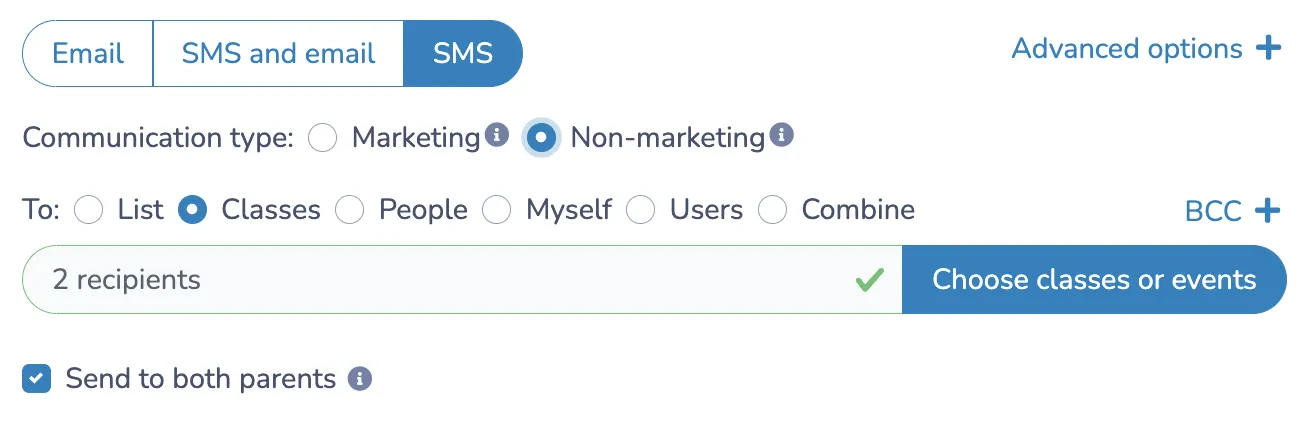Select the Marketing communication type
This screenshot has height=430, width=1308.
coord(322,137)
